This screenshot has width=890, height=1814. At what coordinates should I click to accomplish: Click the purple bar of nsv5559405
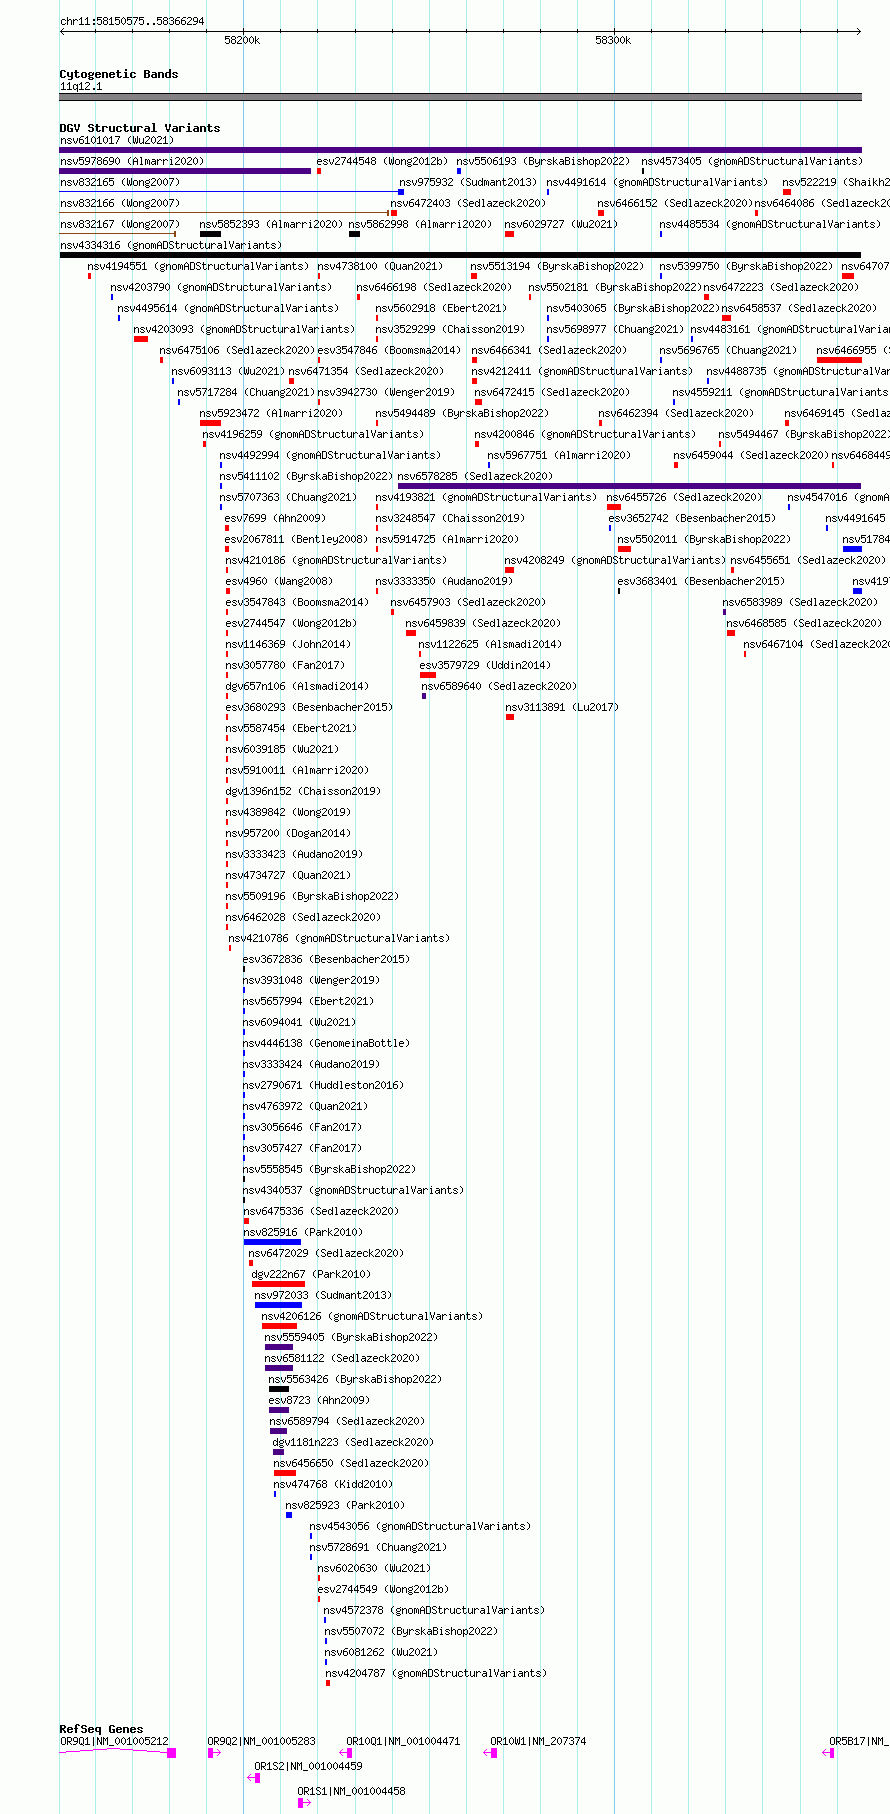point(279,1347)
